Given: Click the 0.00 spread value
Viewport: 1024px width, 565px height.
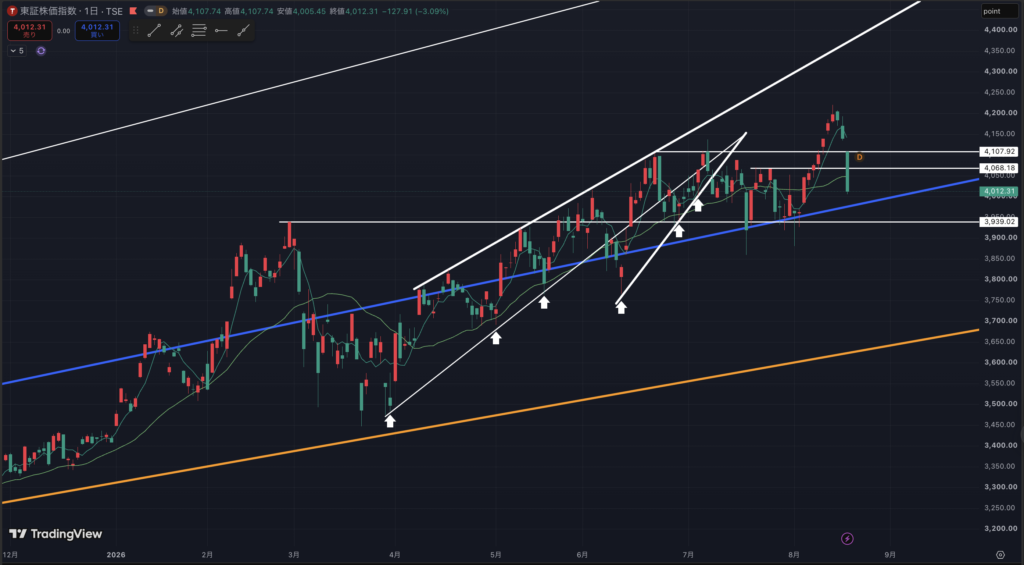Looking at the screenshot, I should 63,31.
